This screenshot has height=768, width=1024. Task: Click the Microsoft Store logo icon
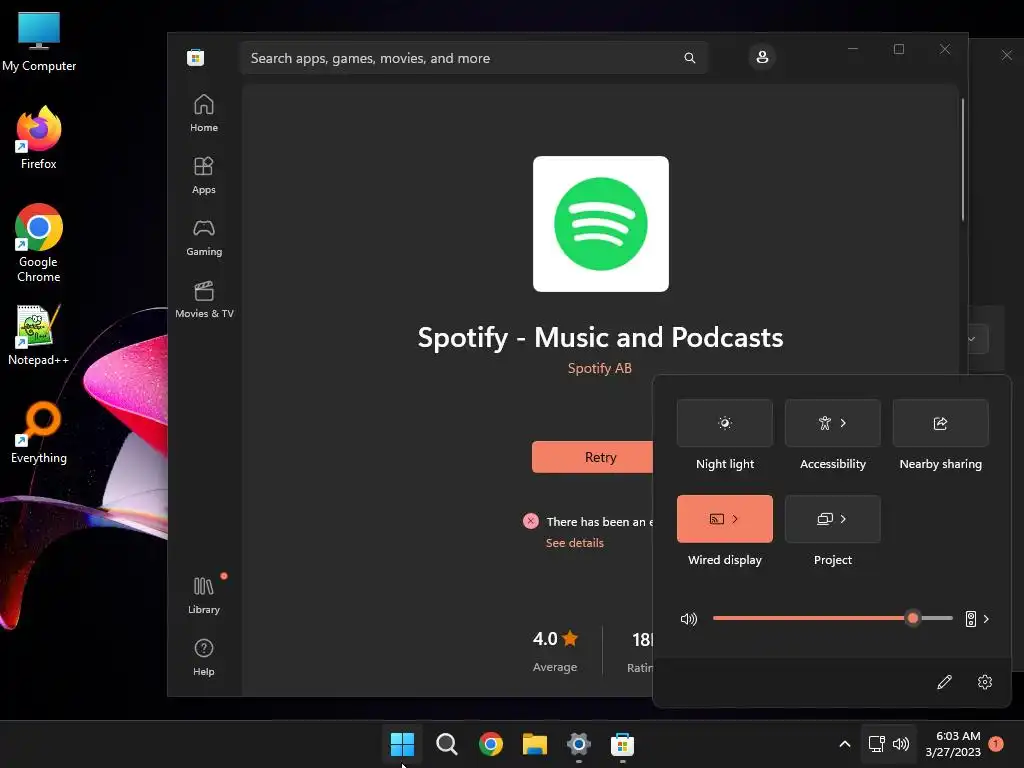point(195,57)
